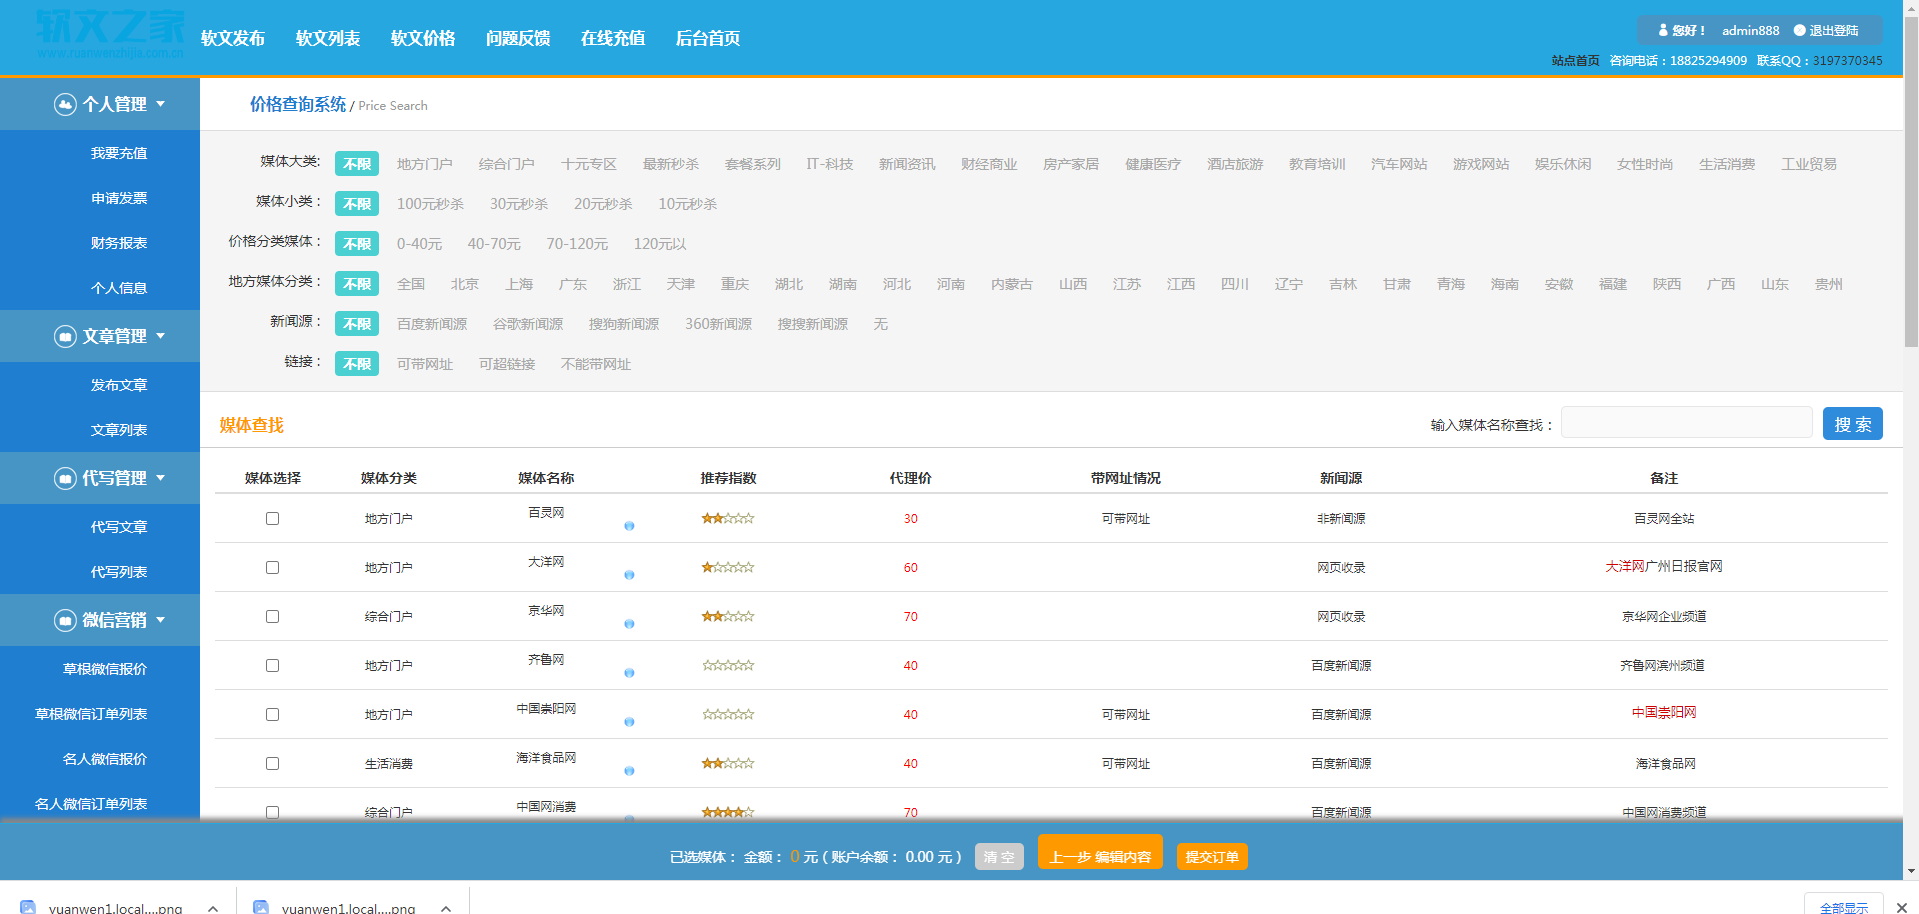Collapse 代写管理 using its caret arrow
The width and height of the screenshot is (1919, 914).
[x=161, y=478]
